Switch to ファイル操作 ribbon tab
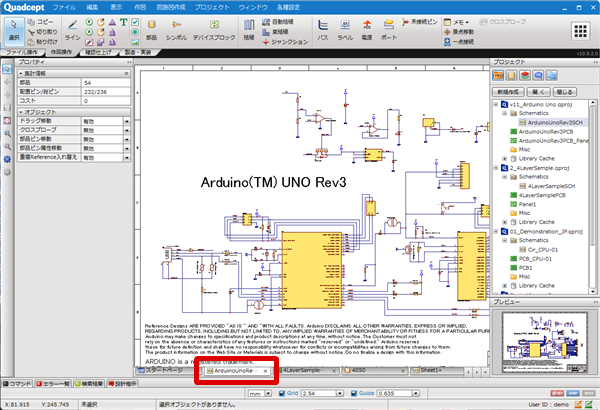The width and height of the screenshot is (600, 410). point(22,52)
